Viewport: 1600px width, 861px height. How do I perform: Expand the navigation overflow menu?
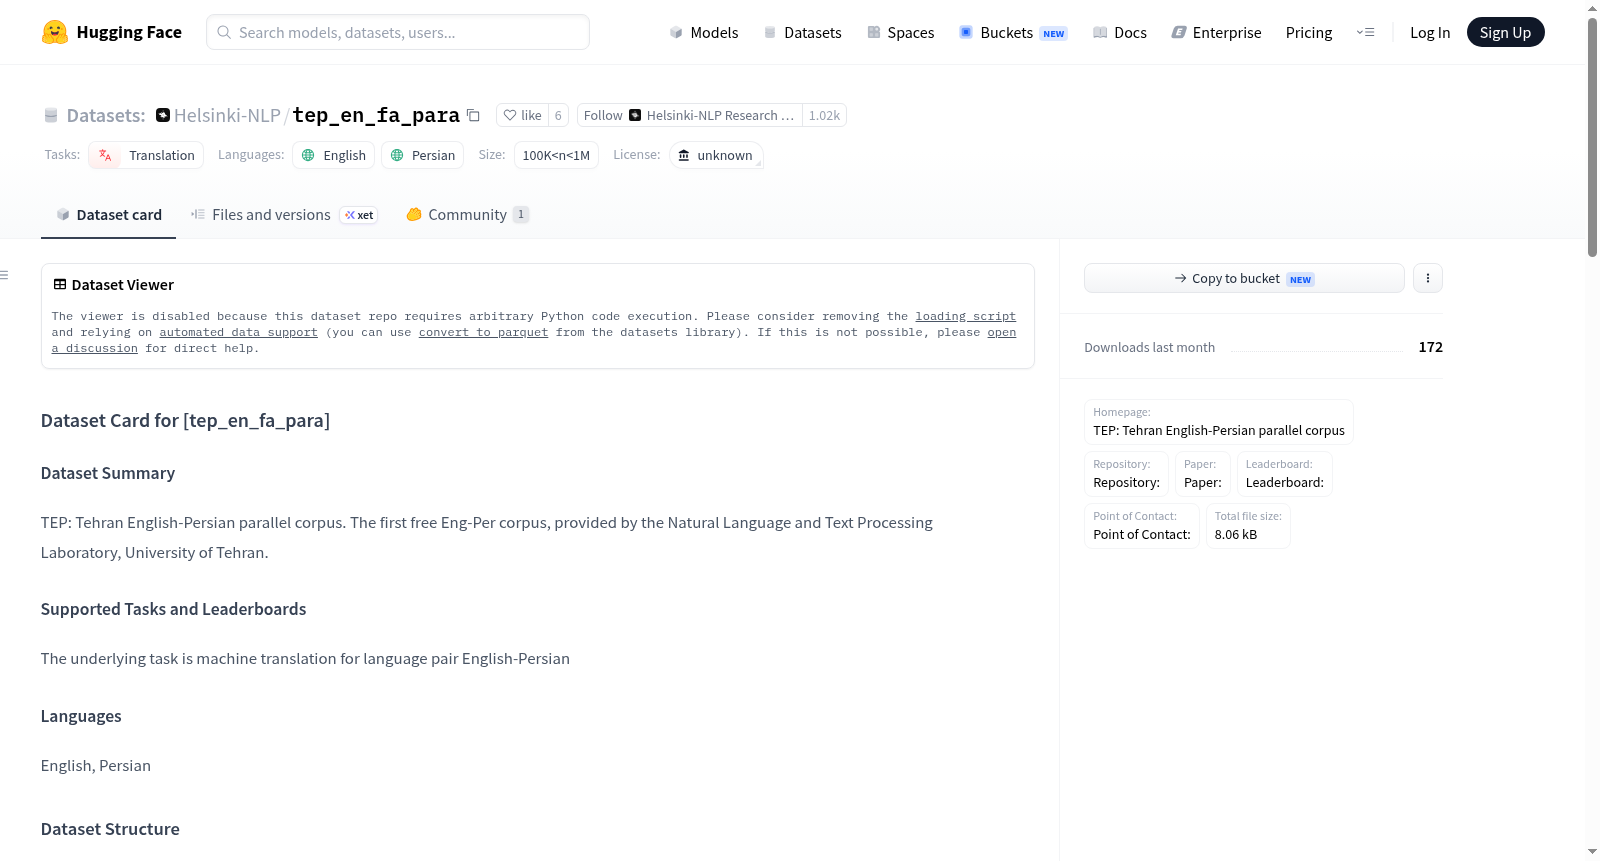(x=1365, y=32)
